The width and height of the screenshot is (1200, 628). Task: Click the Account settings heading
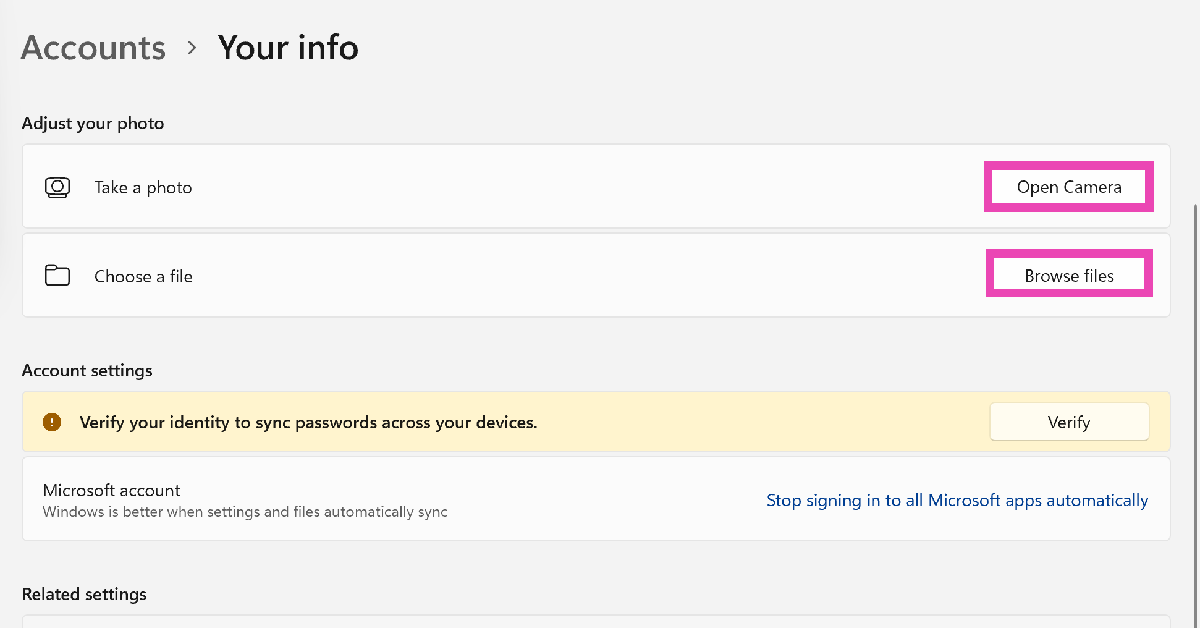(87, 370)
